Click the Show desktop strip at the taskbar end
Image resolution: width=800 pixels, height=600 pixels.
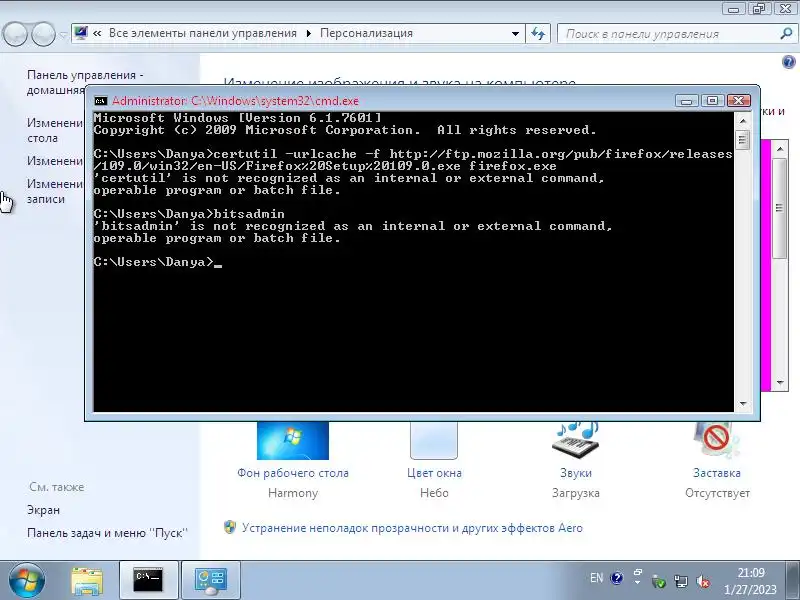pos(793,581)
